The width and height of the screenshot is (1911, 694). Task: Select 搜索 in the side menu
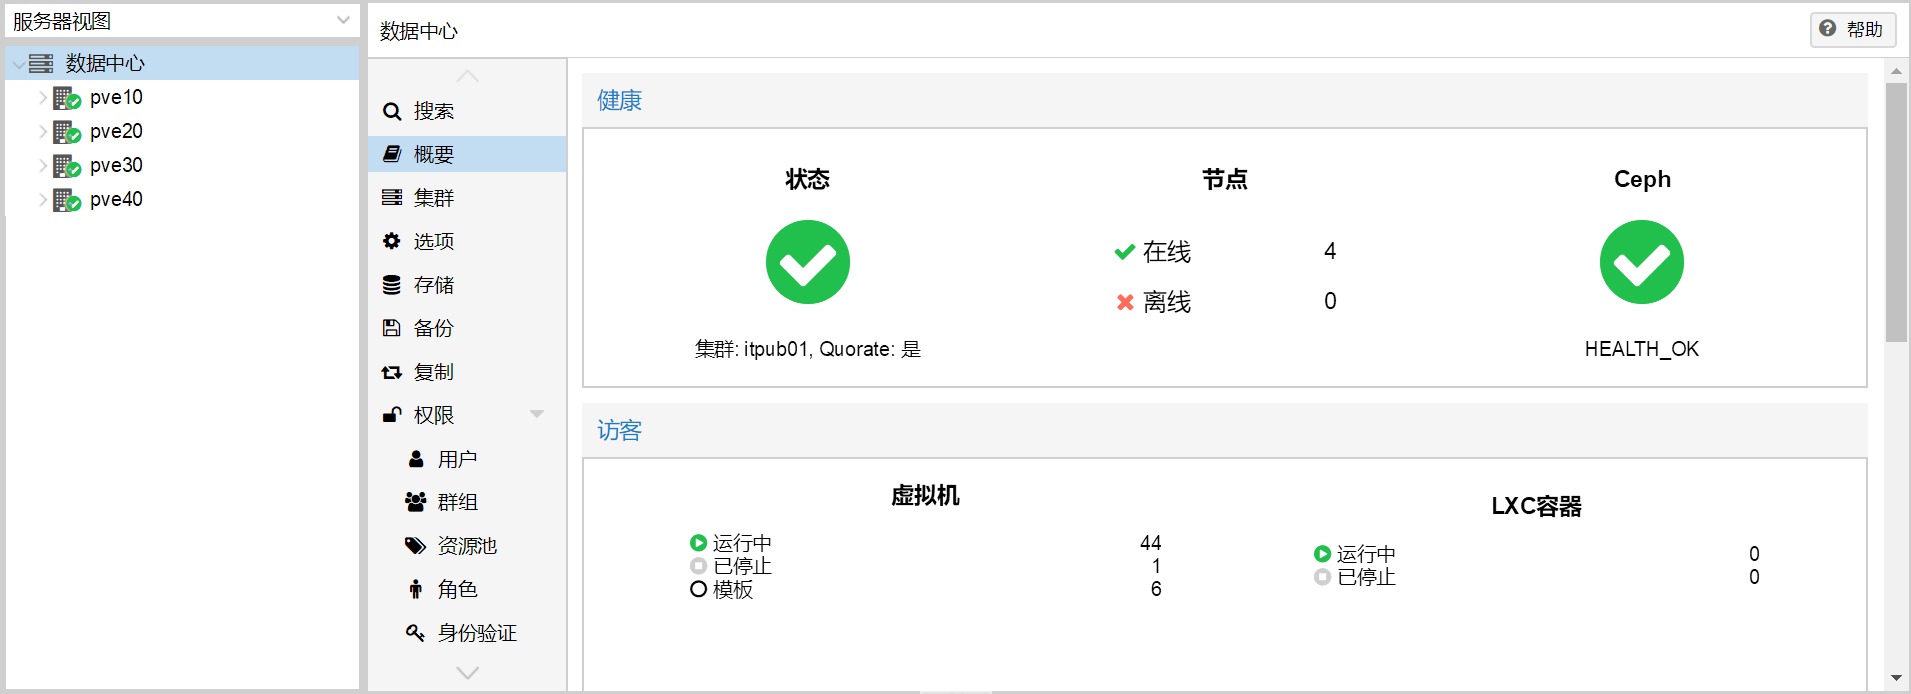click(433, 111)
